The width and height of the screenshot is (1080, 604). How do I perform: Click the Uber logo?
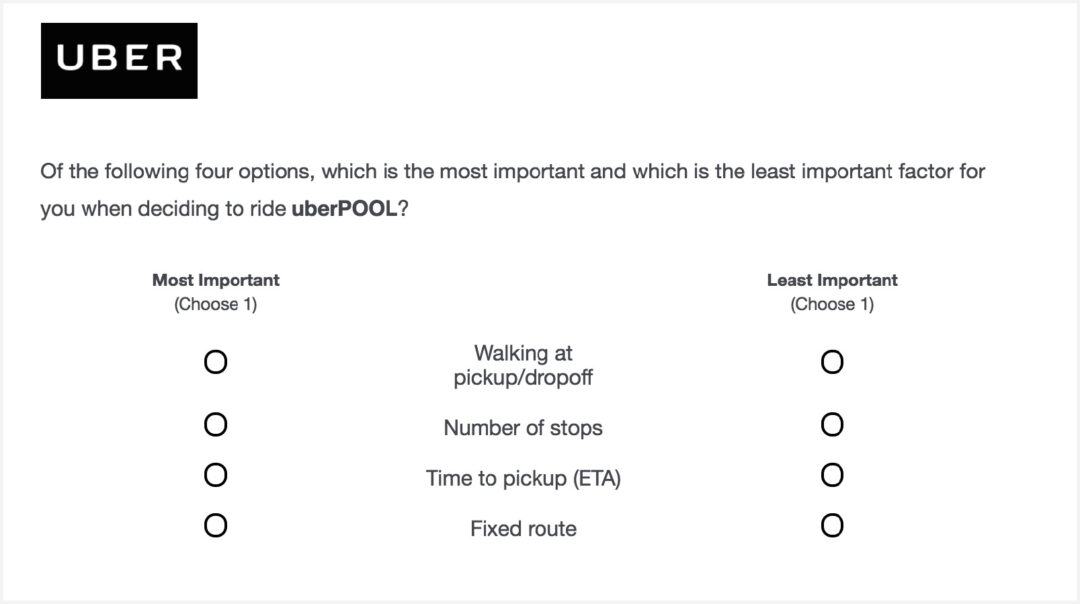tap(119, 61)
